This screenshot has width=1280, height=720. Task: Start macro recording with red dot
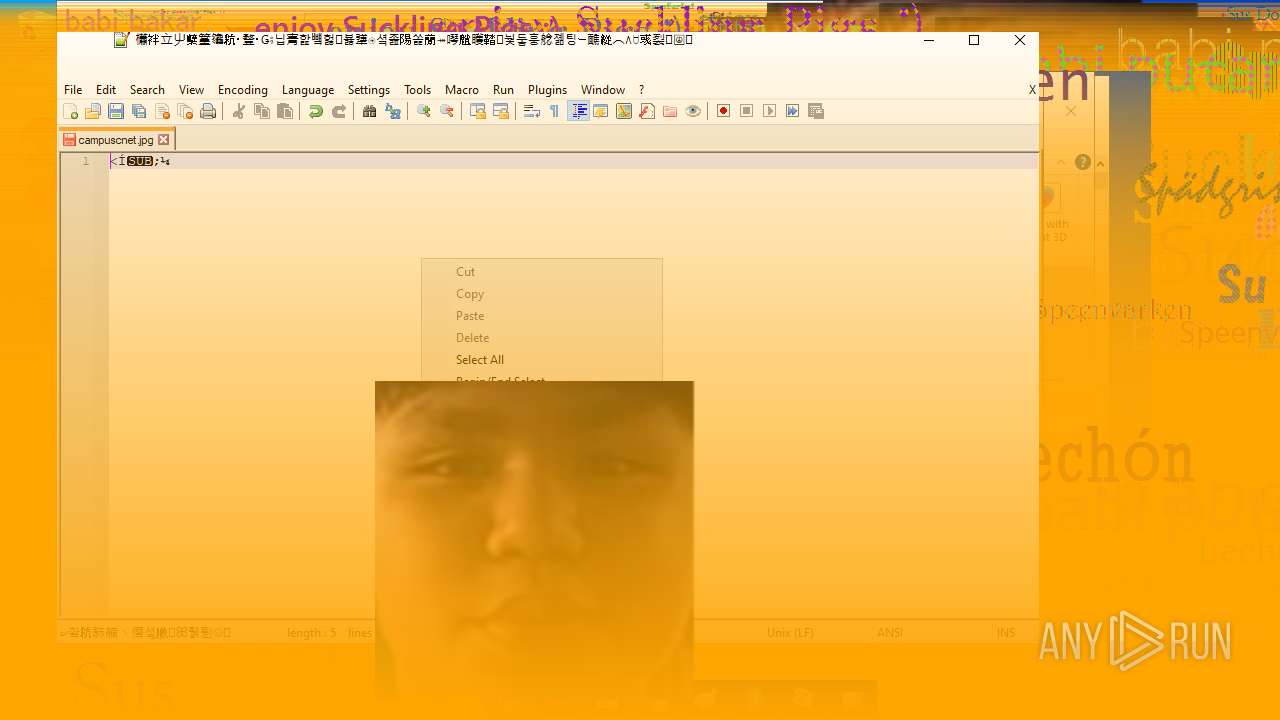click(723, 111)
